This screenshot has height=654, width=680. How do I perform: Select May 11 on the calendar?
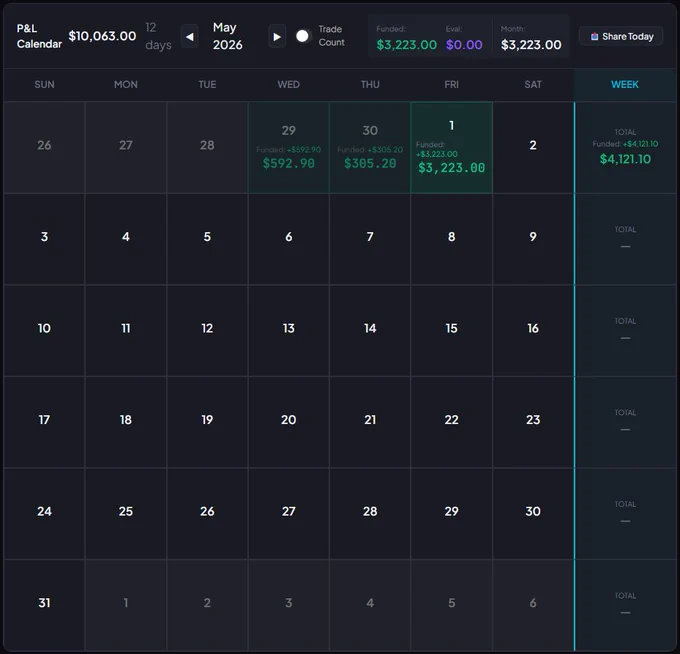click(126, 330)
